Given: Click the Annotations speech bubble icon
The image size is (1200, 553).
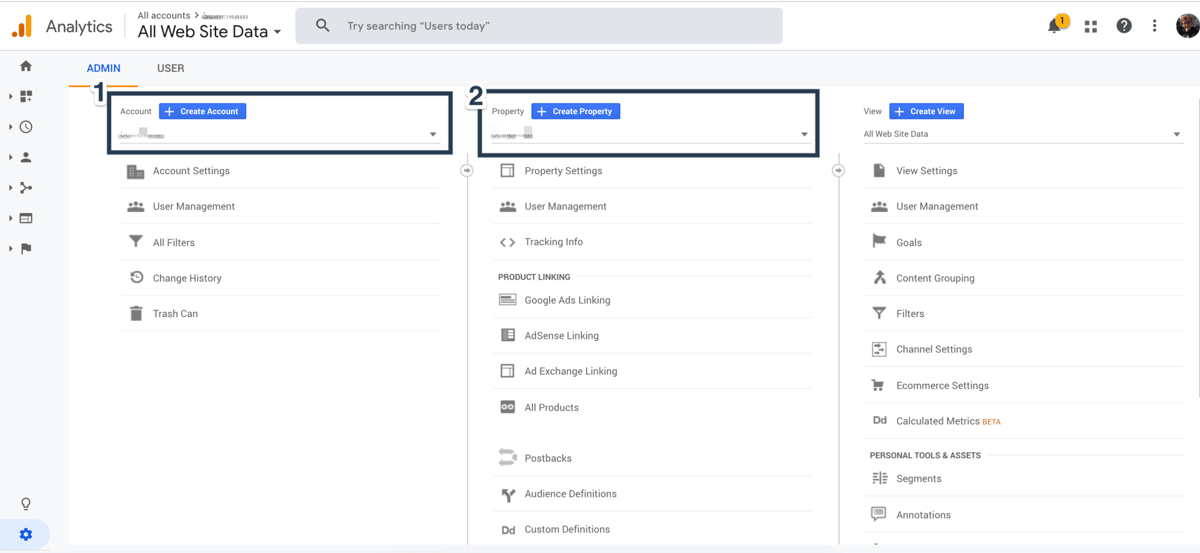Looking at the screenshot, I should click(878, 514).
